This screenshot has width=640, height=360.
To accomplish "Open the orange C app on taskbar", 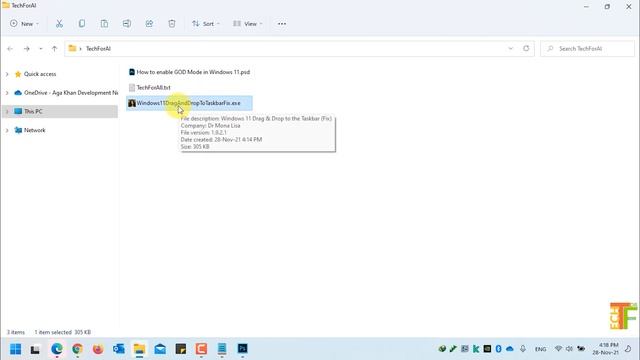I will (x=201, y=349).
